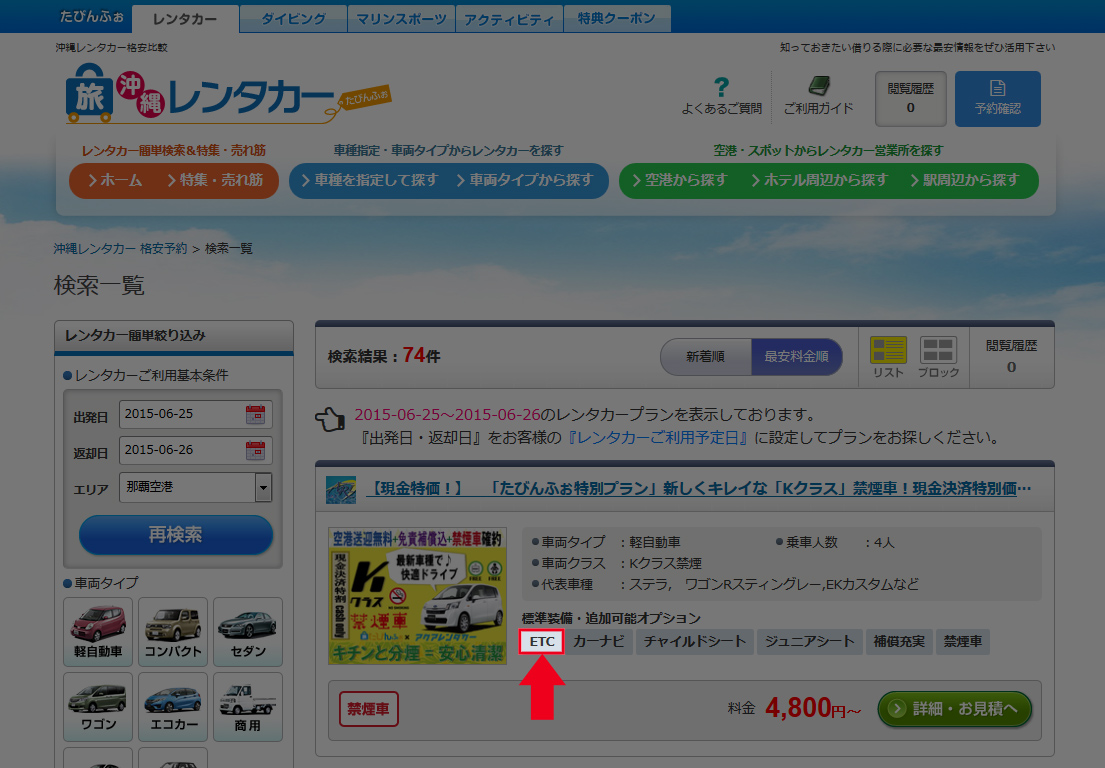Image resolution: width=1105 pixels, height=768 pixels.
Task: Click the 再検索 search button
Action: pyautogui.click(x=175, y=535)
